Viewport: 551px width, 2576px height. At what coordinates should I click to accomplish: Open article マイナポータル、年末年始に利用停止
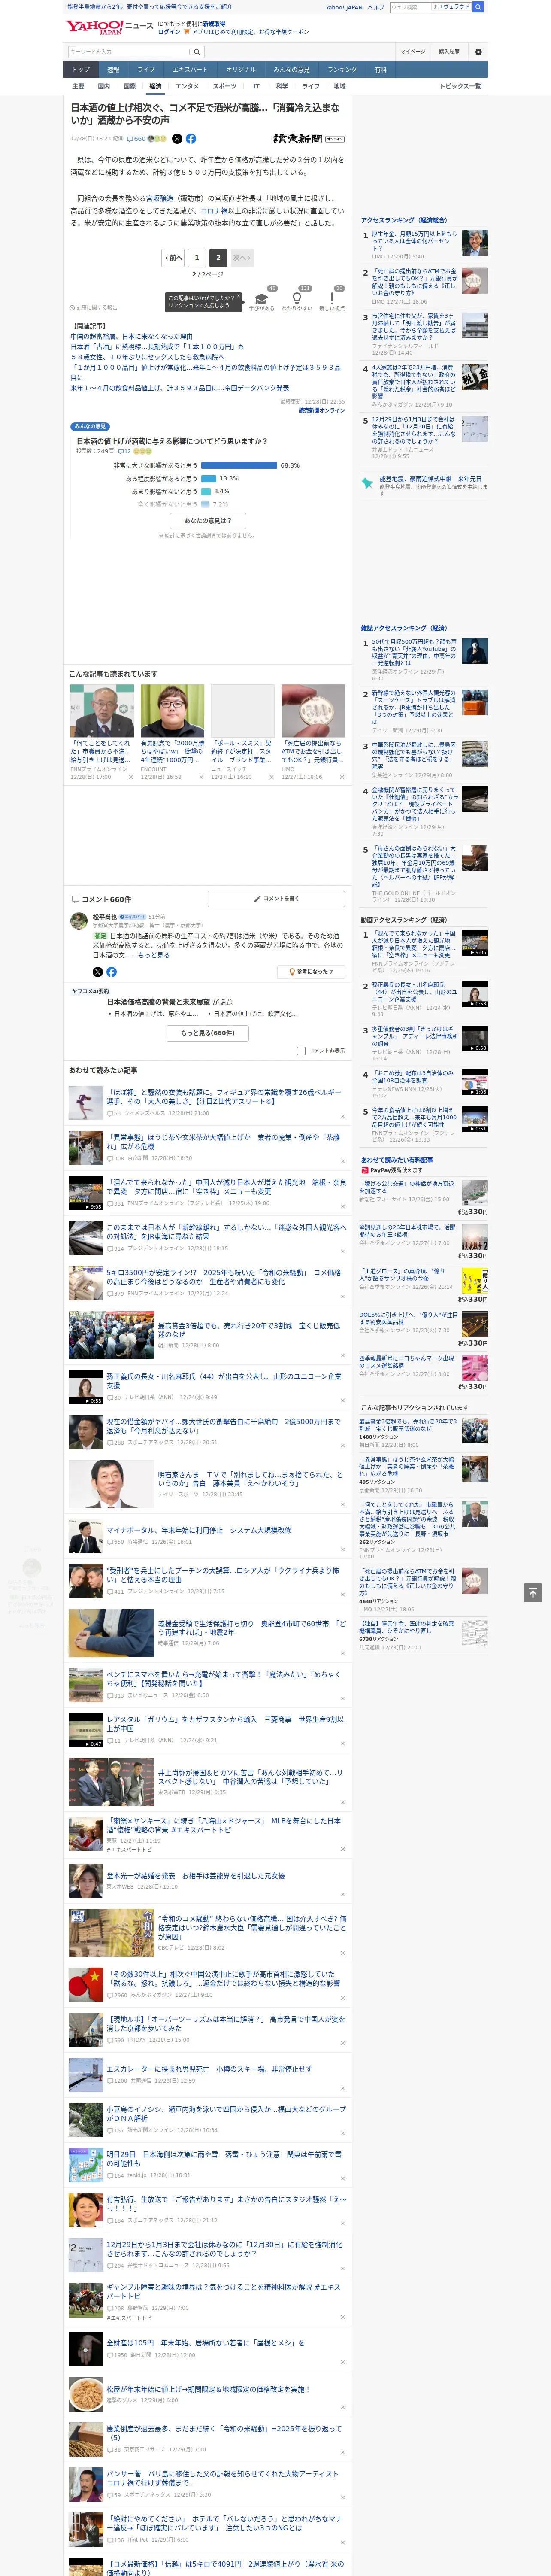pyautogui.click(x=199, y=1530)
